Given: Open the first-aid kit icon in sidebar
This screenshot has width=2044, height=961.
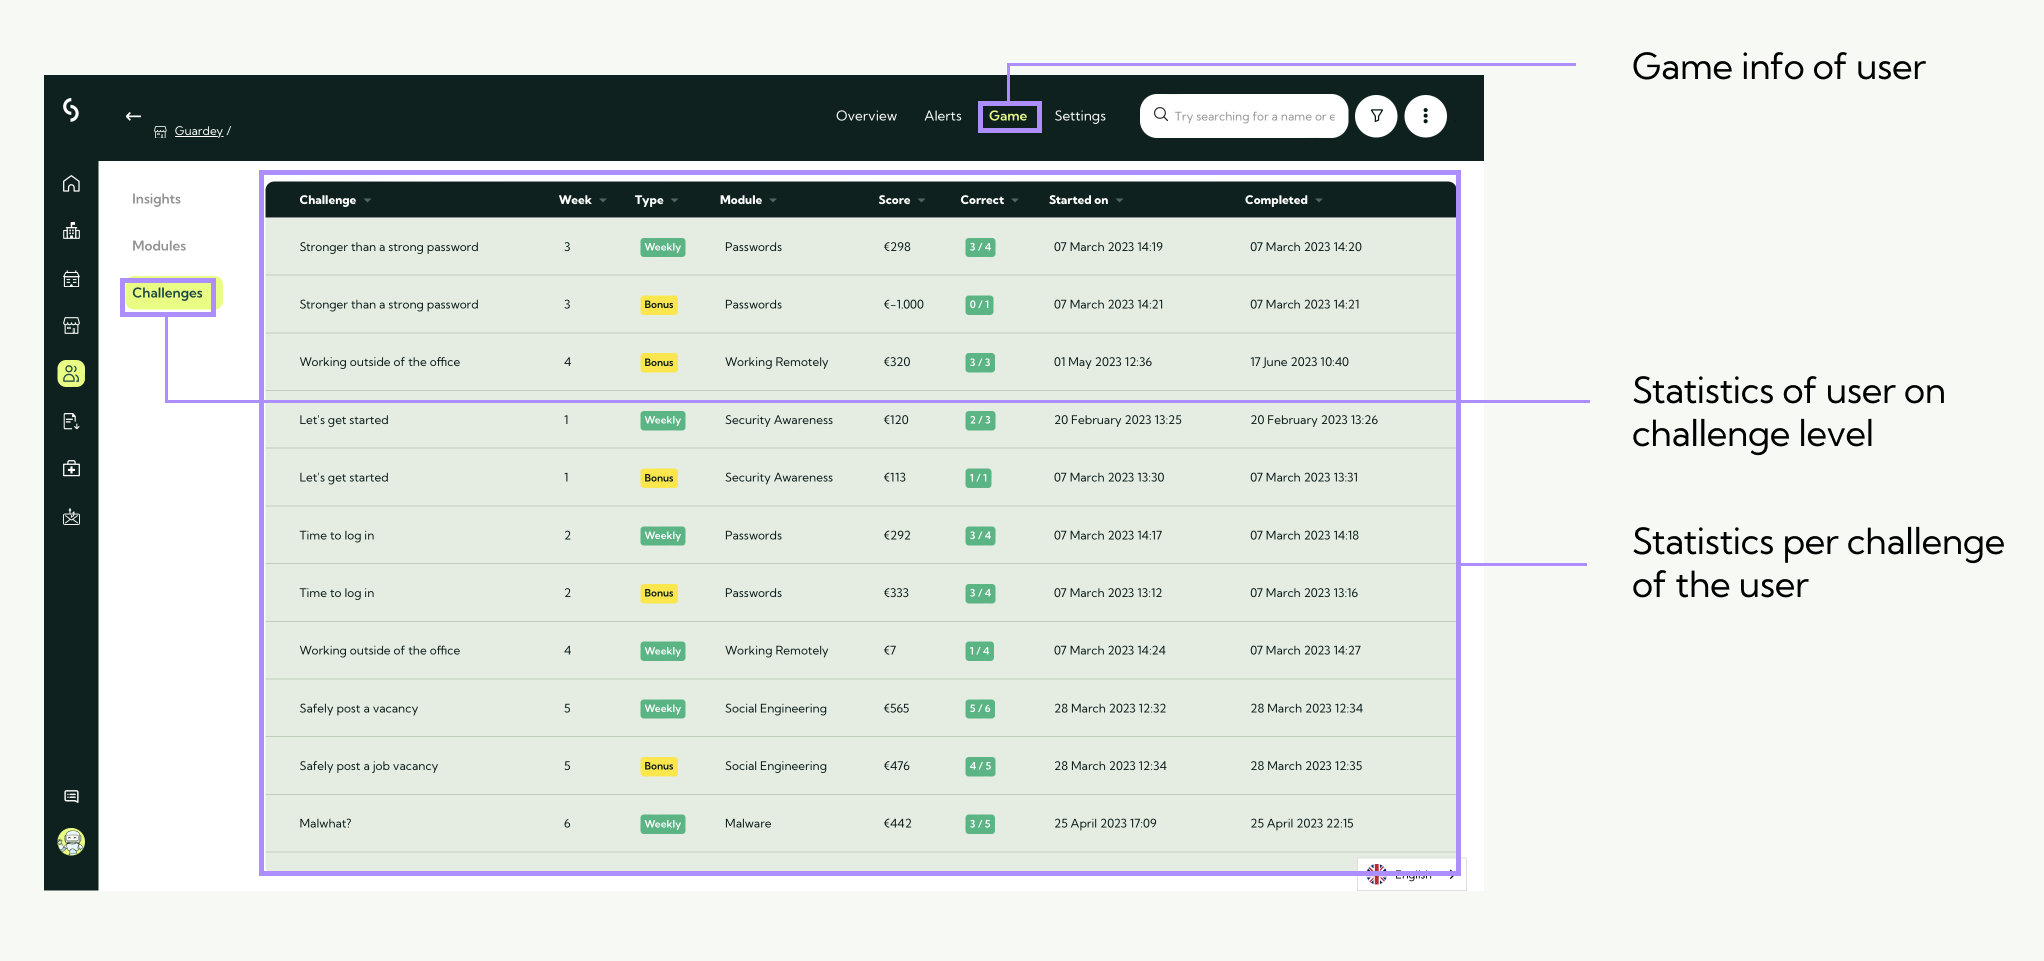Looking at the screenshot, I should (71, 469).
